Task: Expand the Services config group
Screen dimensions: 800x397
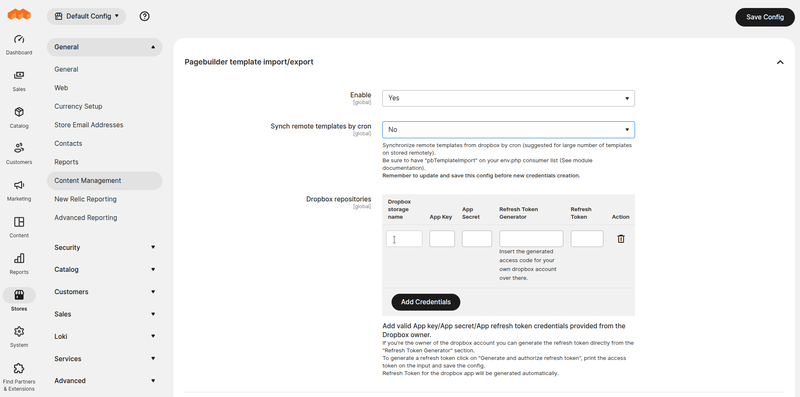Action: coord(105,359)
